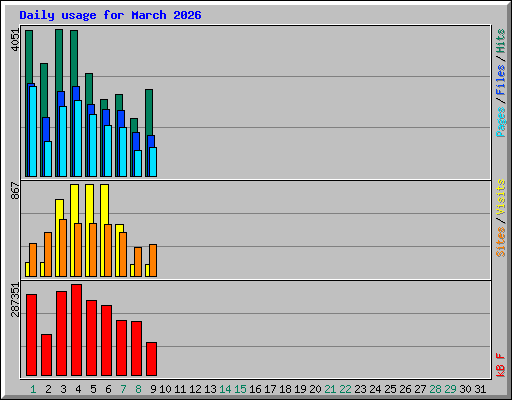The height and width of the screenshot is (400, 512).
Task: Click day label '20' on x-axis
Action: [315, 389]
